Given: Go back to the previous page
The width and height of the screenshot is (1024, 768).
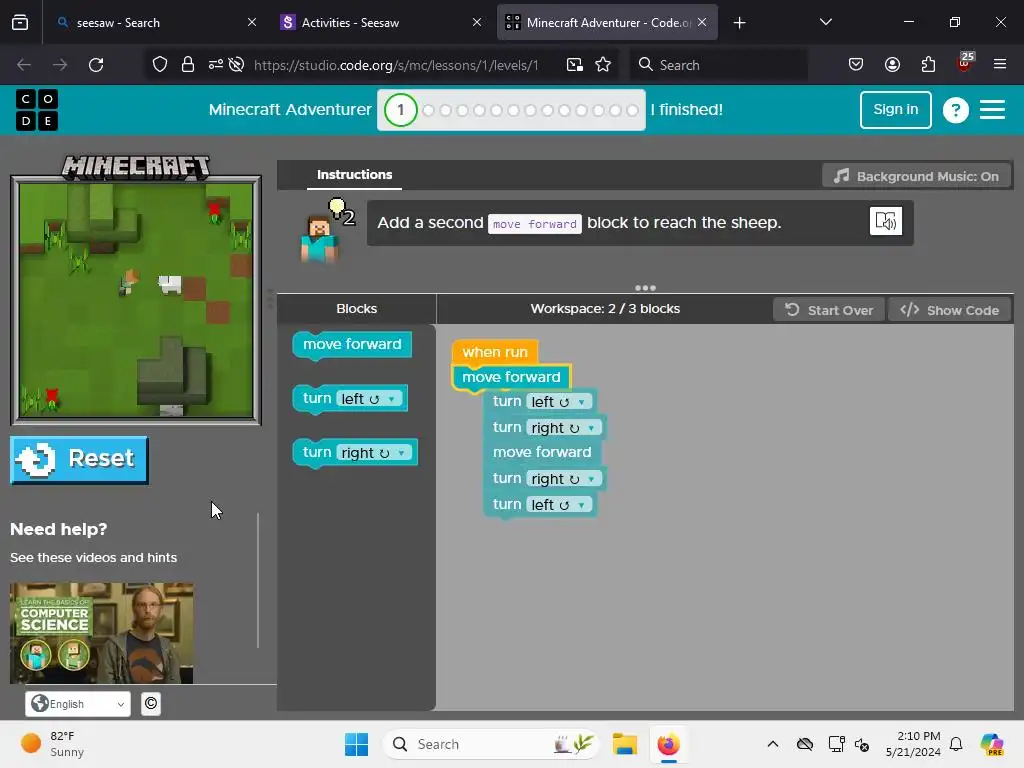Looking at the screenshot, I should 24,65.
